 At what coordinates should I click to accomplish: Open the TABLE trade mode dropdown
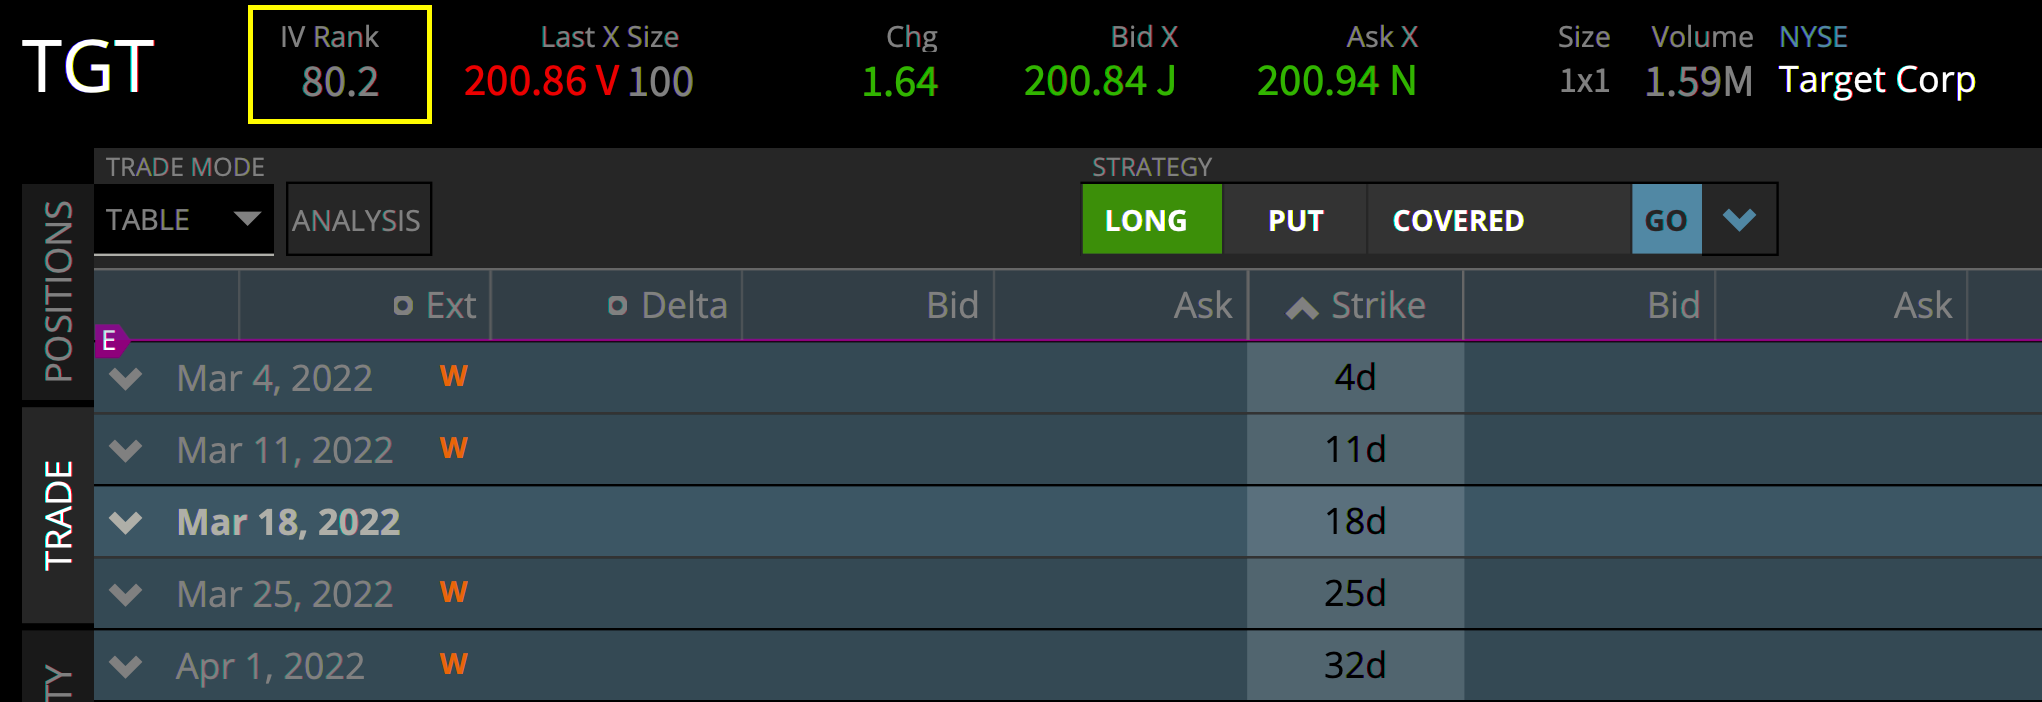183,220
